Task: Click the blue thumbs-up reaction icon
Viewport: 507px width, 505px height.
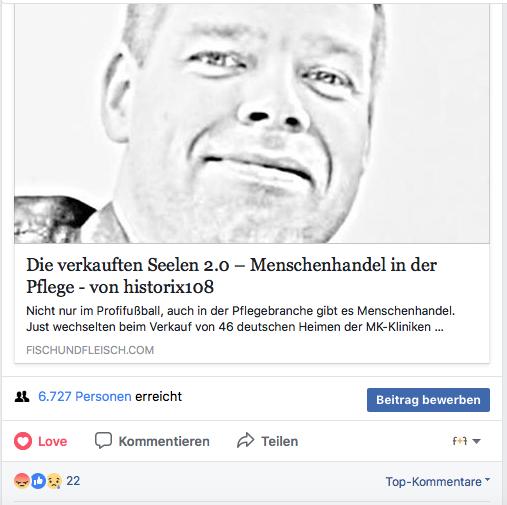Action: [38, 481]
